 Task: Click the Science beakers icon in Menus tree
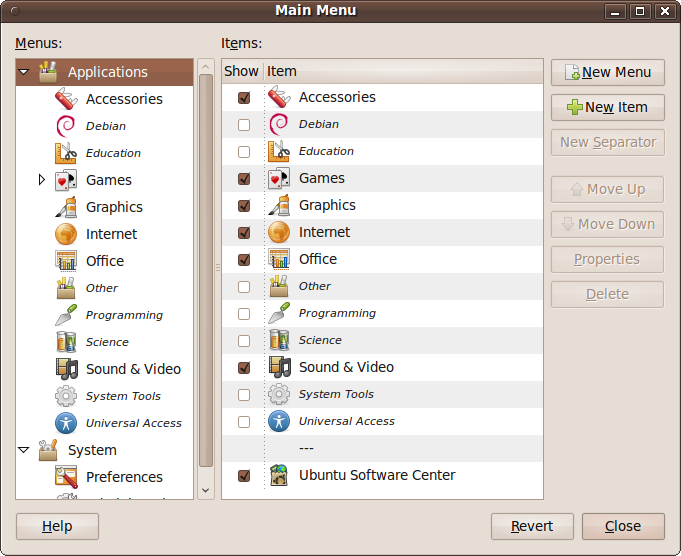point(66,342)
